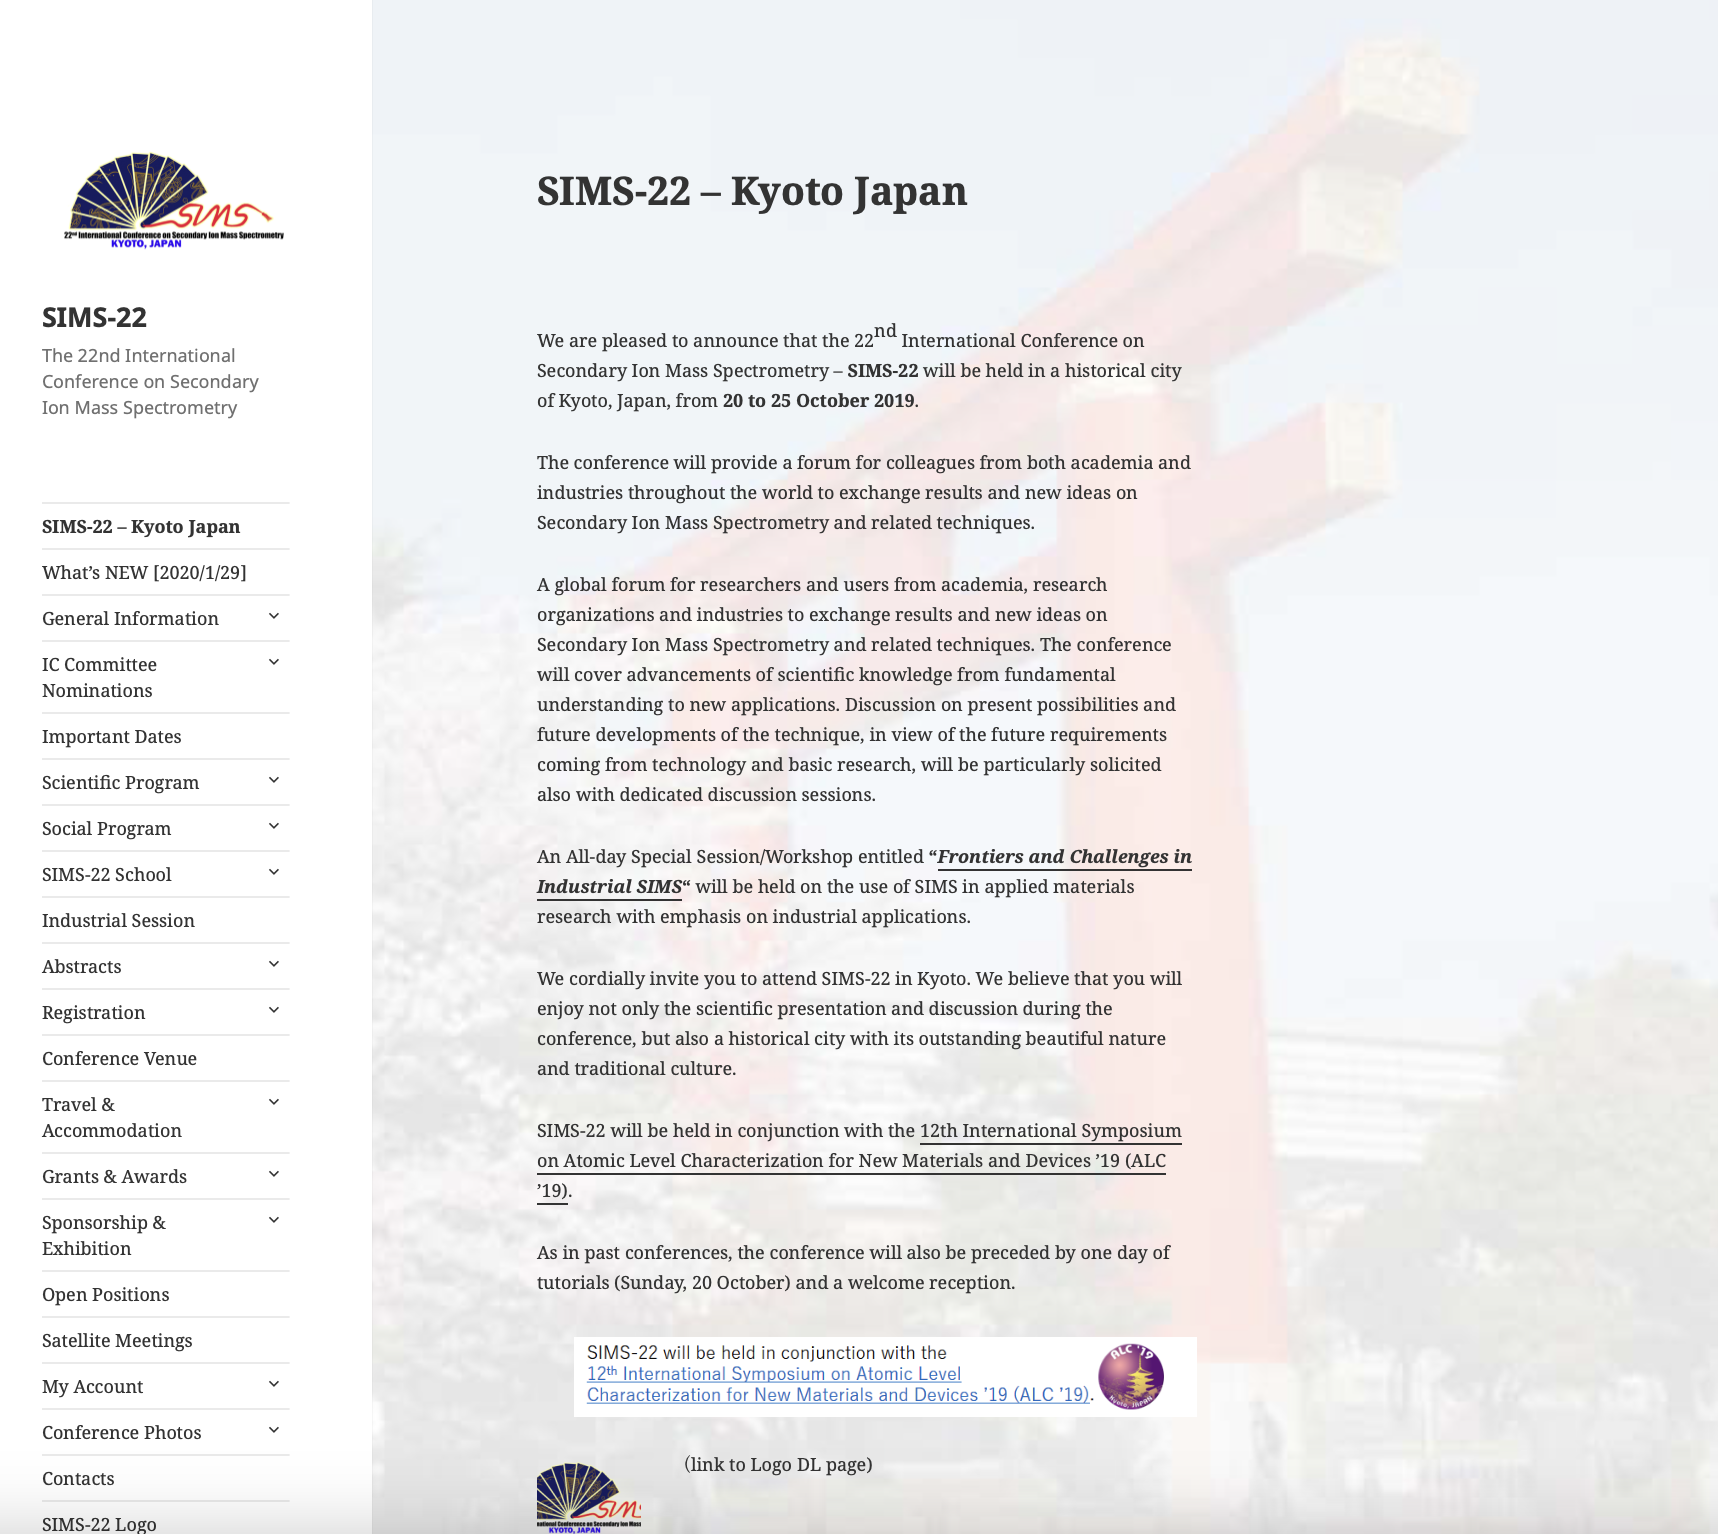The image size is (1718, 1534).
Task: Open Abstracts menu item
Action: (82, 967)
